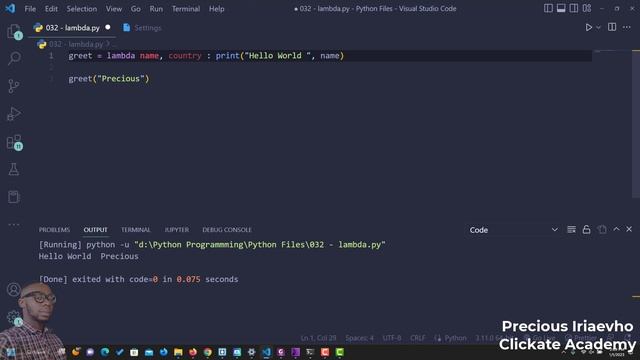Open Windows Settings gear from the taskbar
Viewport: 640px width, 360px height.
(252, 352)
